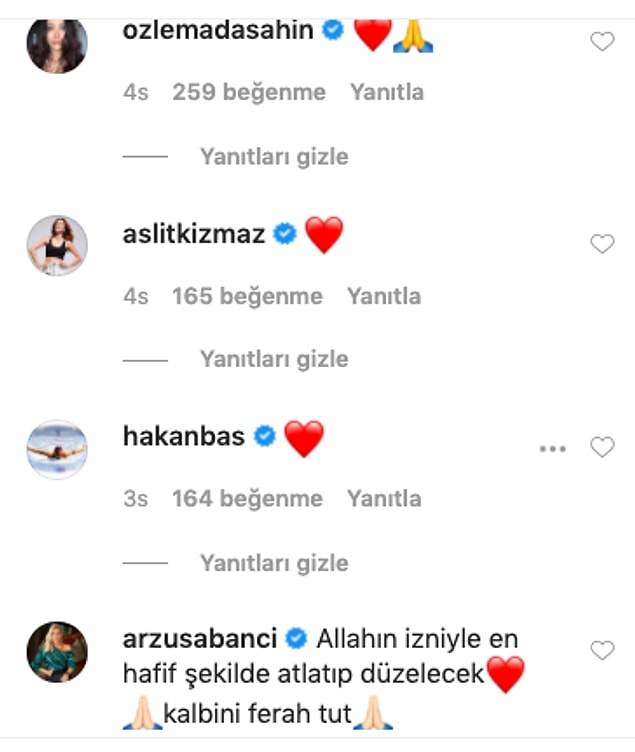
Task: Reply to ozlemadasahin via Yanıtla
Action: click(387, 92)
